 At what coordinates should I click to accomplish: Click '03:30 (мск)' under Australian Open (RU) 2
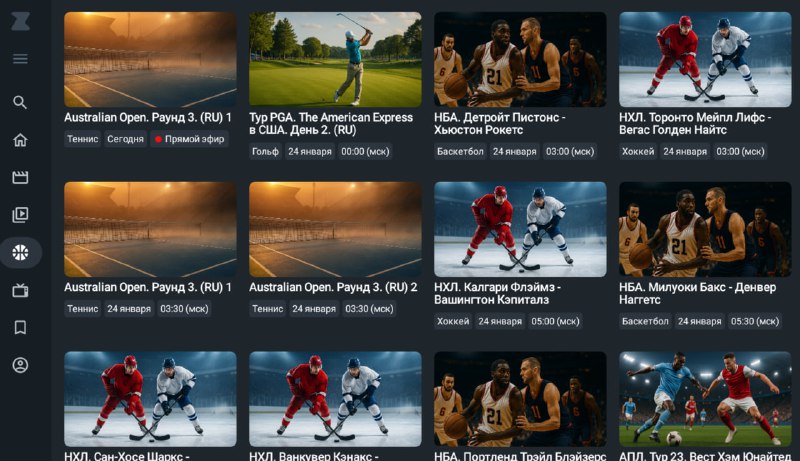(369, 309)
